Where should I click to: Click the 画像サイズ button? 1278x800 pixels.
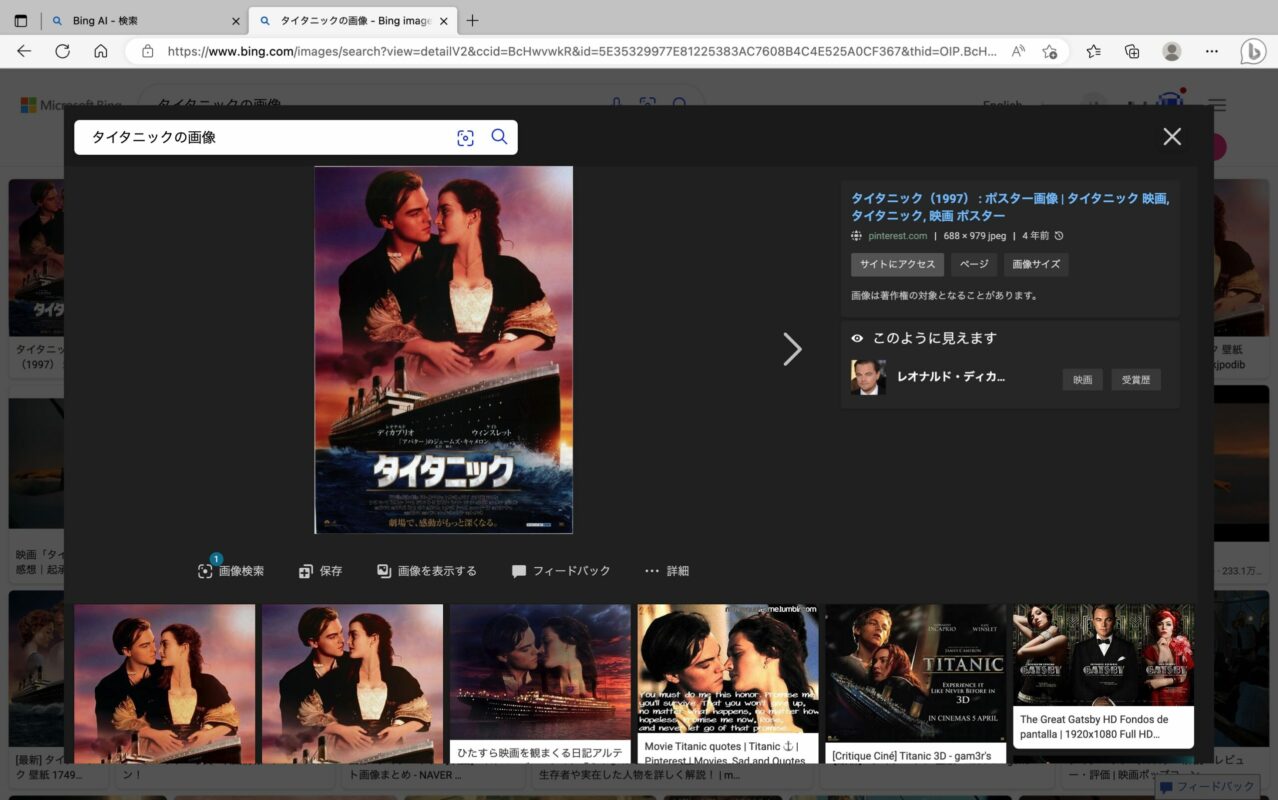[x=1036, y=264]
